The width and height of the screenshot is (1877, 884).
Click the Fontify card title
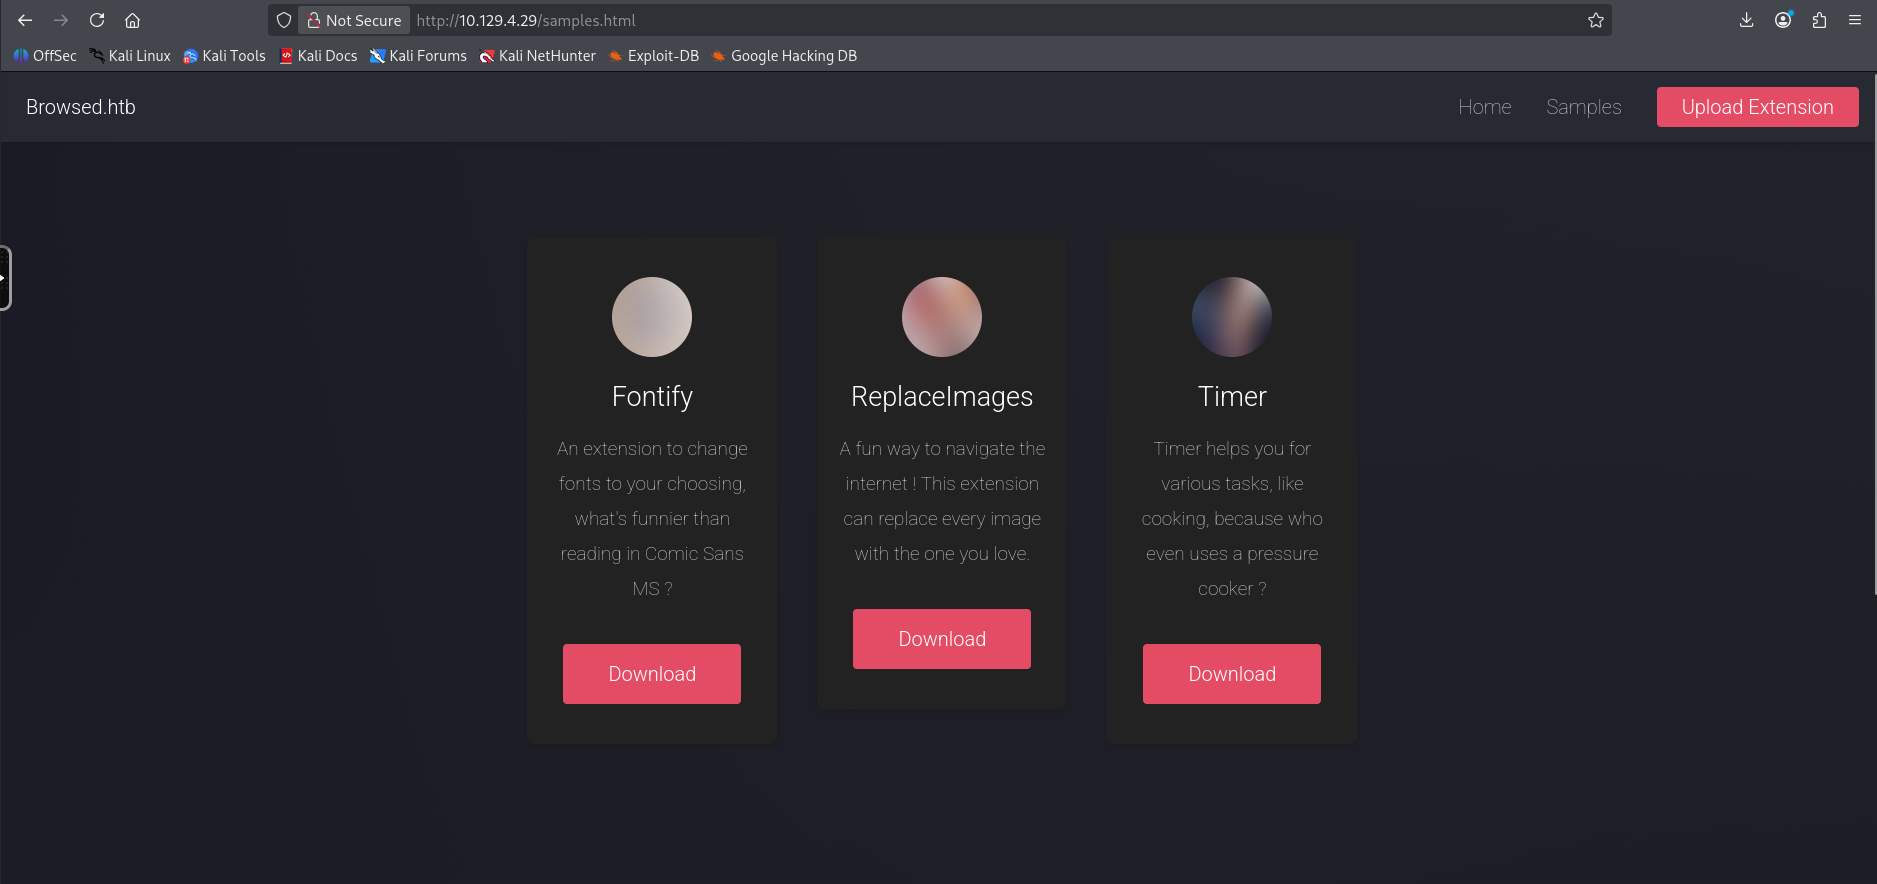652,397
